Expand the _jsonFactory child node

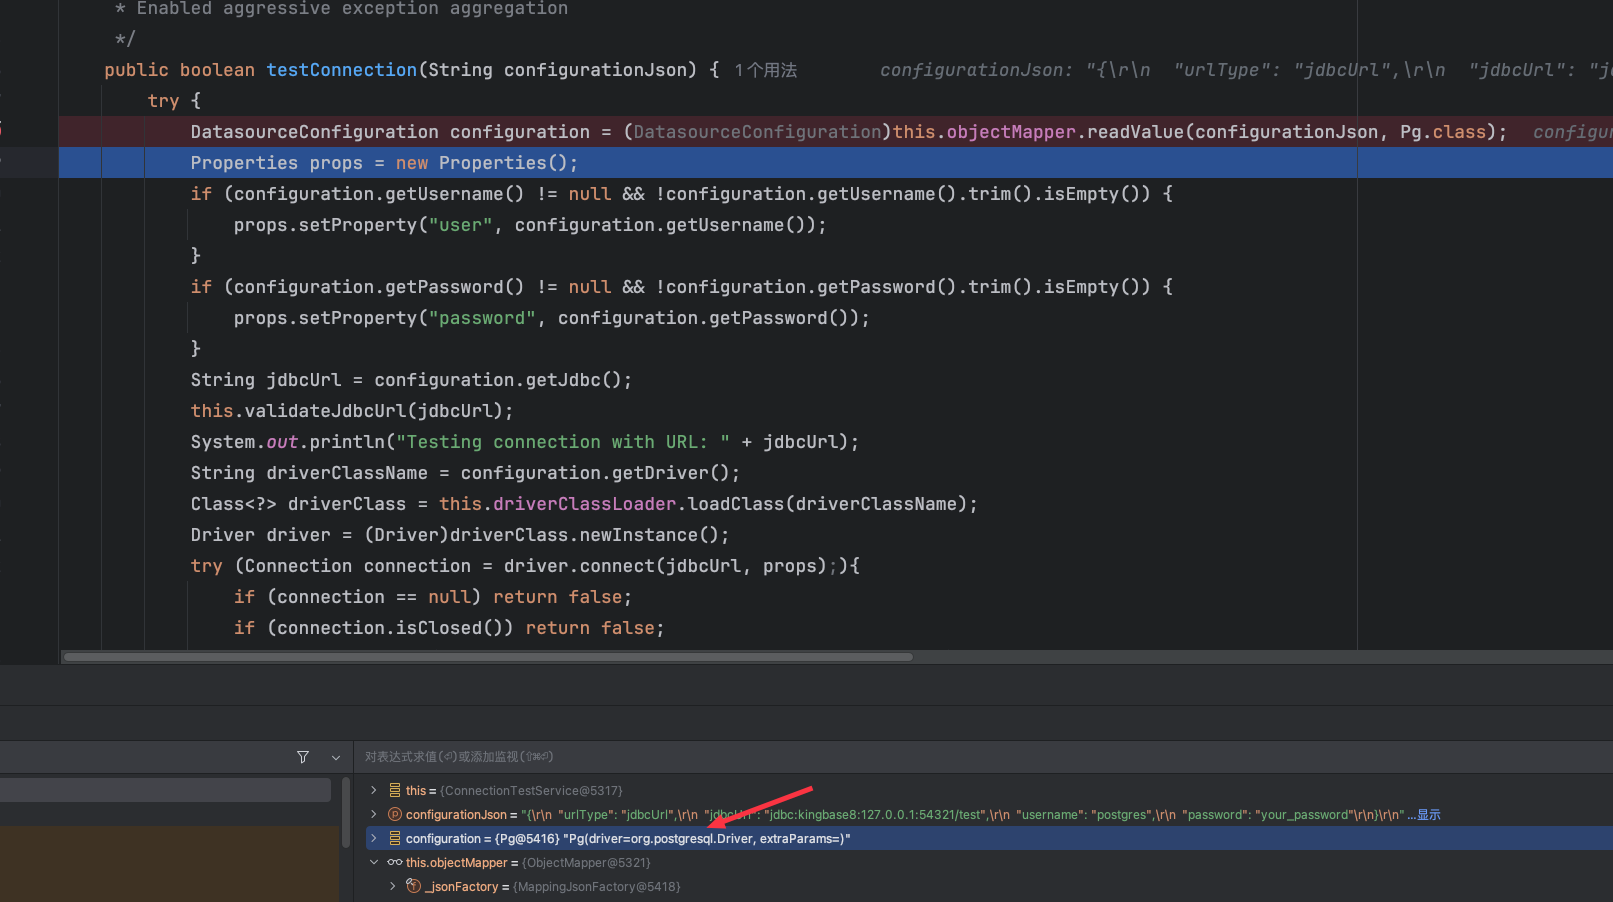tap(392, 886)
